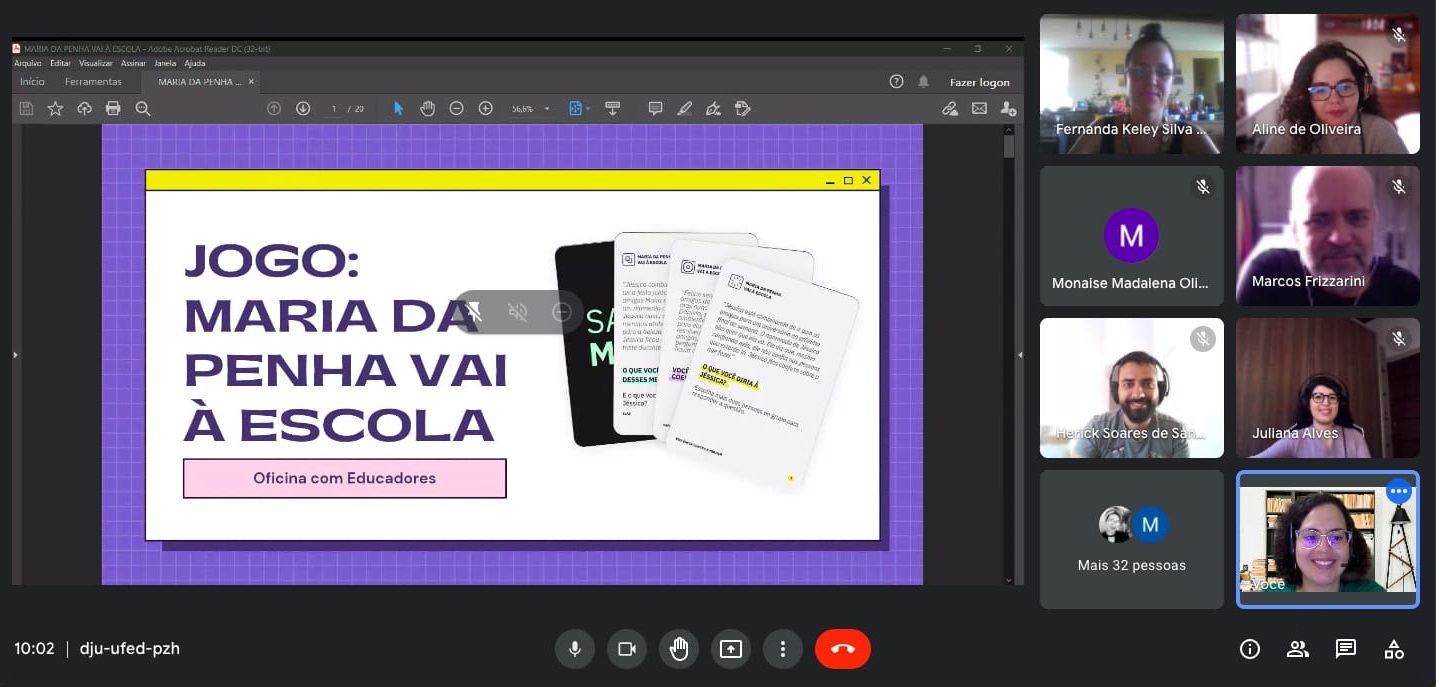The height and width of the screenshot is (687, 1440).
Task: Click the raise hand button
Action: 679,649
